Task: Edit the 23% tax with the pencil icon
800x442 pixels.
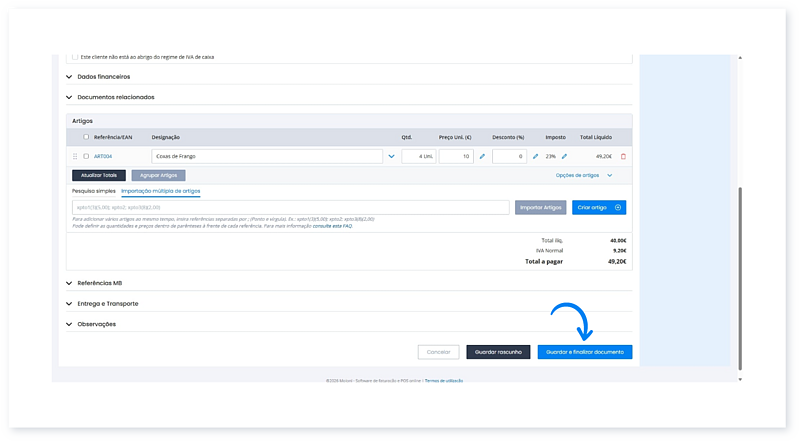Action: (x=564, y=156)
